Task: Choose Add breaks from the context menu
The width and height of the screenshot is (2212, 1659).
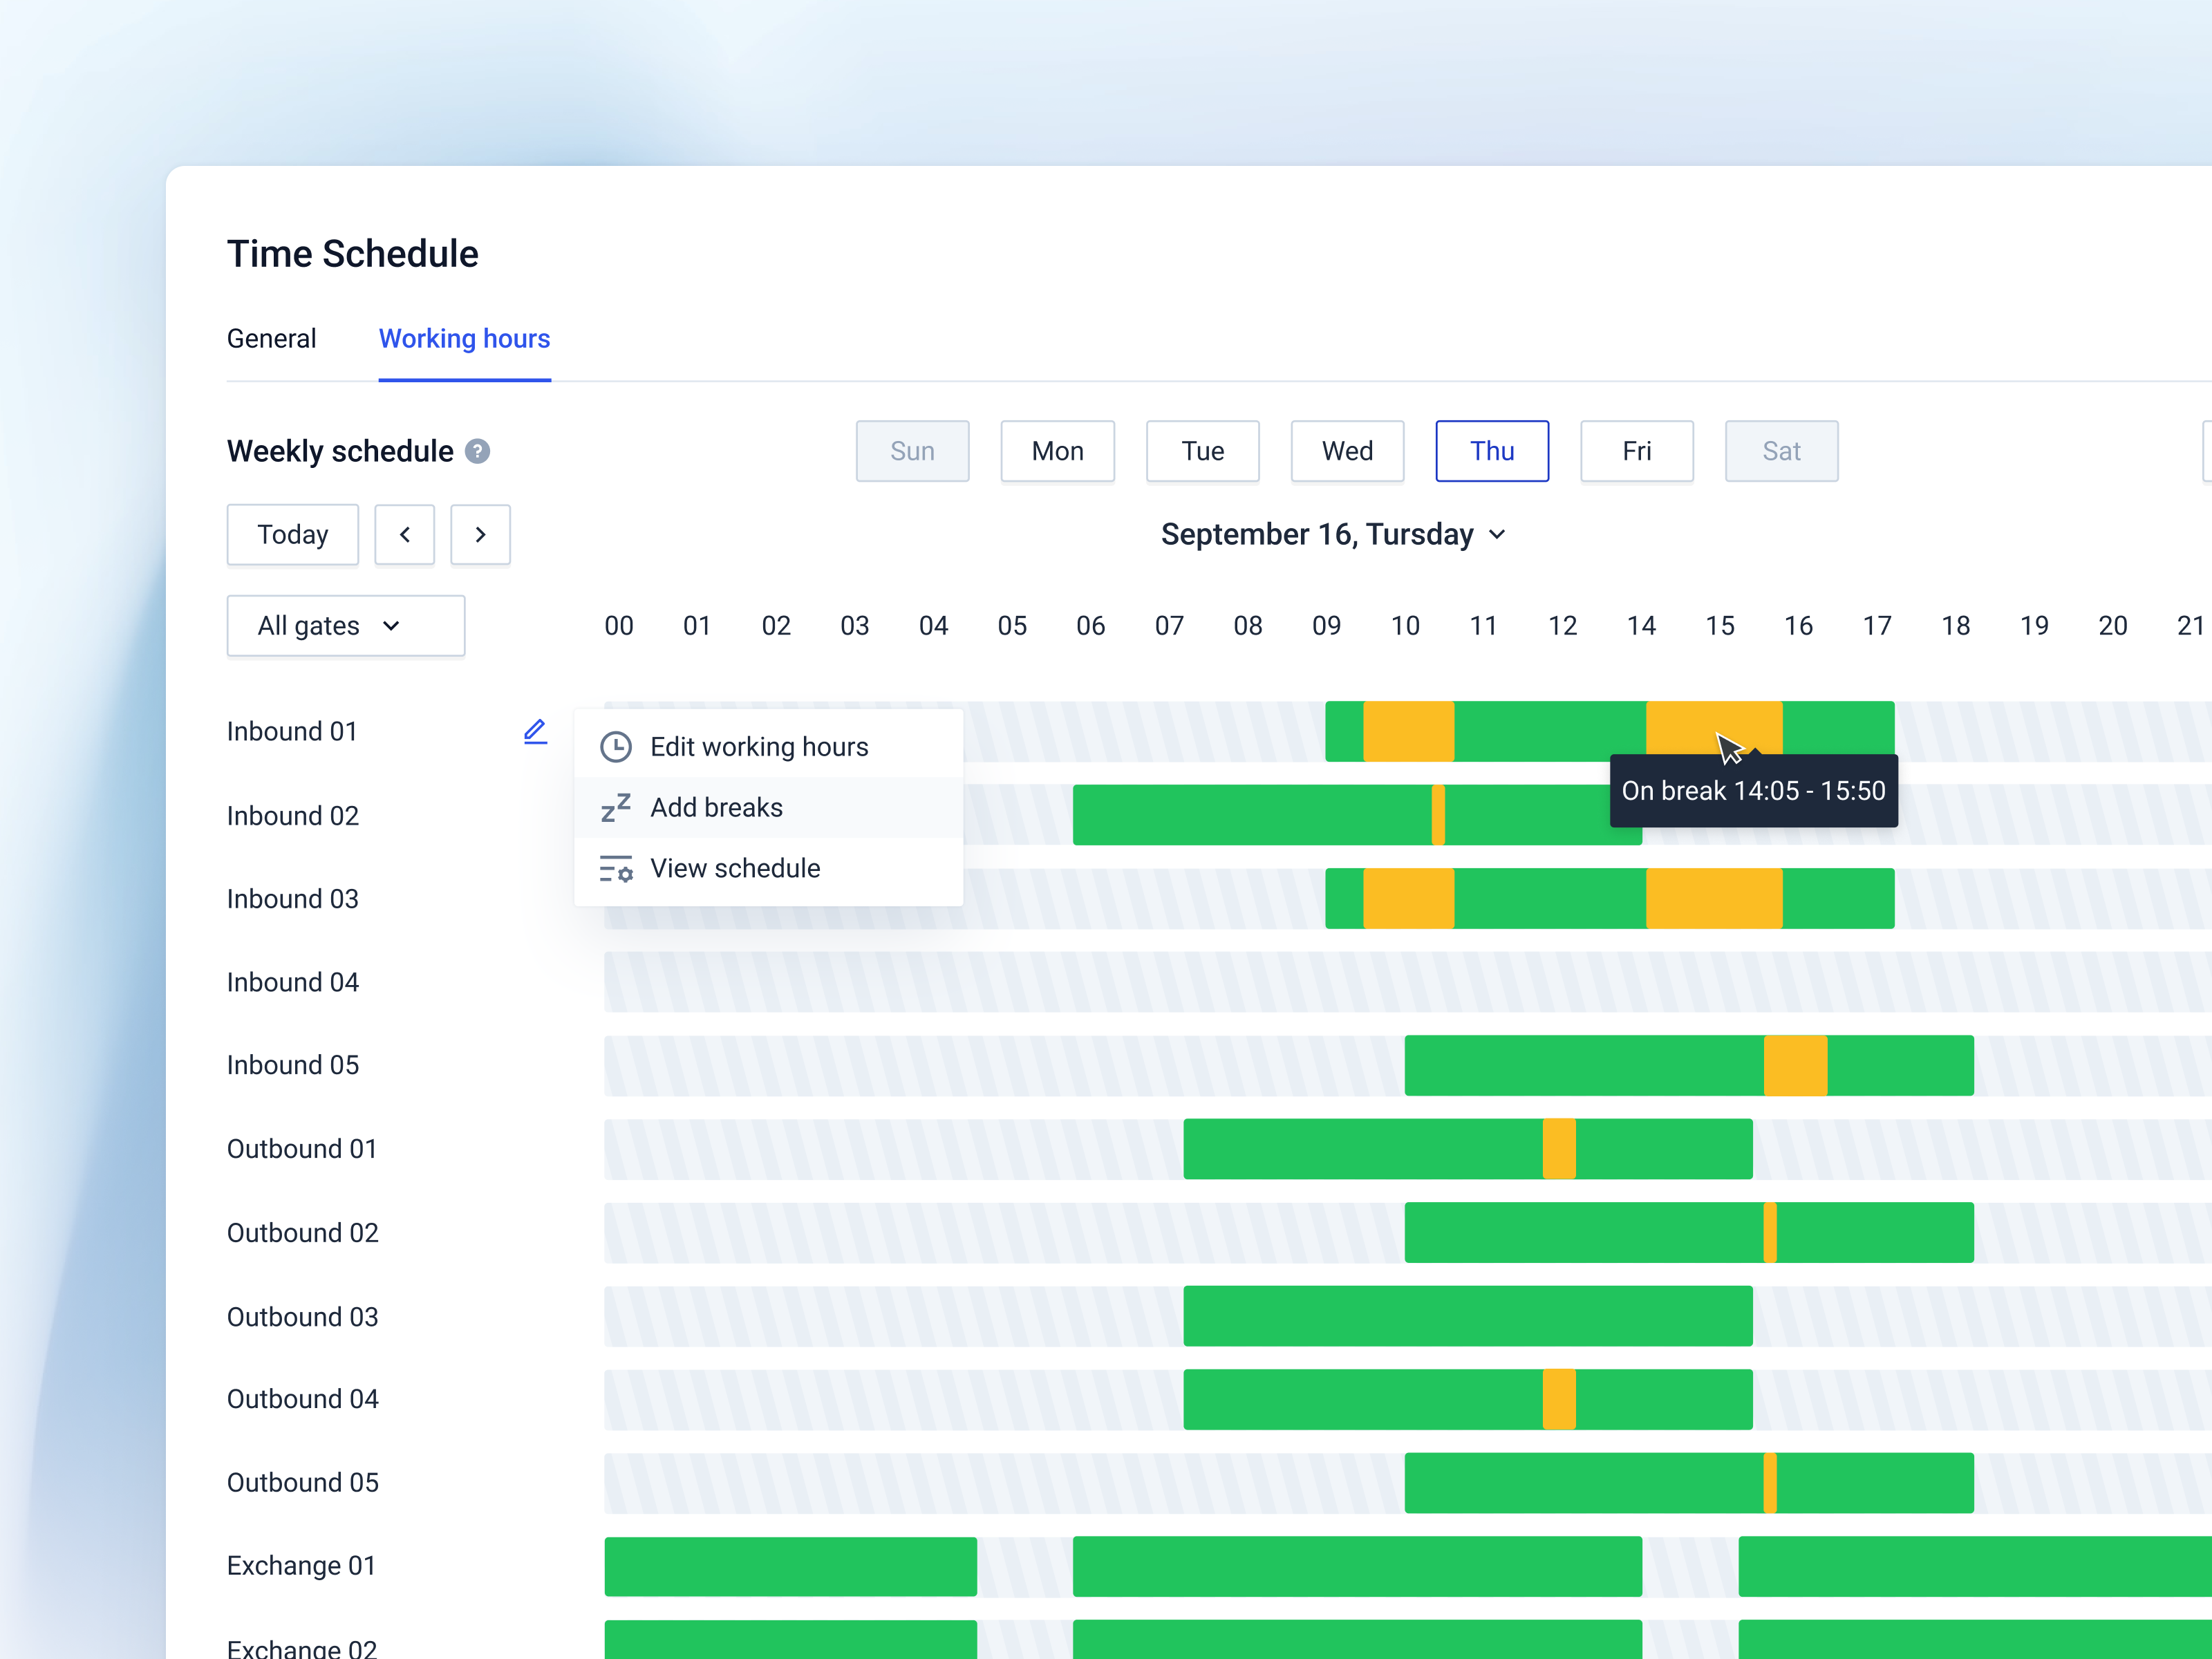Action: pos(716,808)
